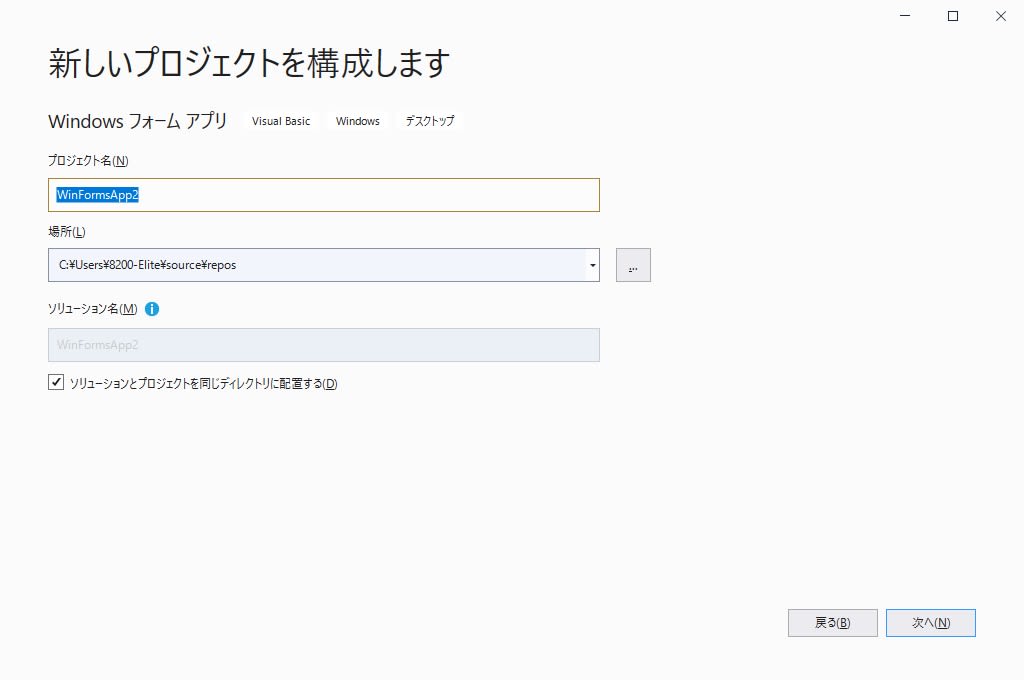Click the 次へ(N) next button
1024x680 pixels.
[931, 623]
